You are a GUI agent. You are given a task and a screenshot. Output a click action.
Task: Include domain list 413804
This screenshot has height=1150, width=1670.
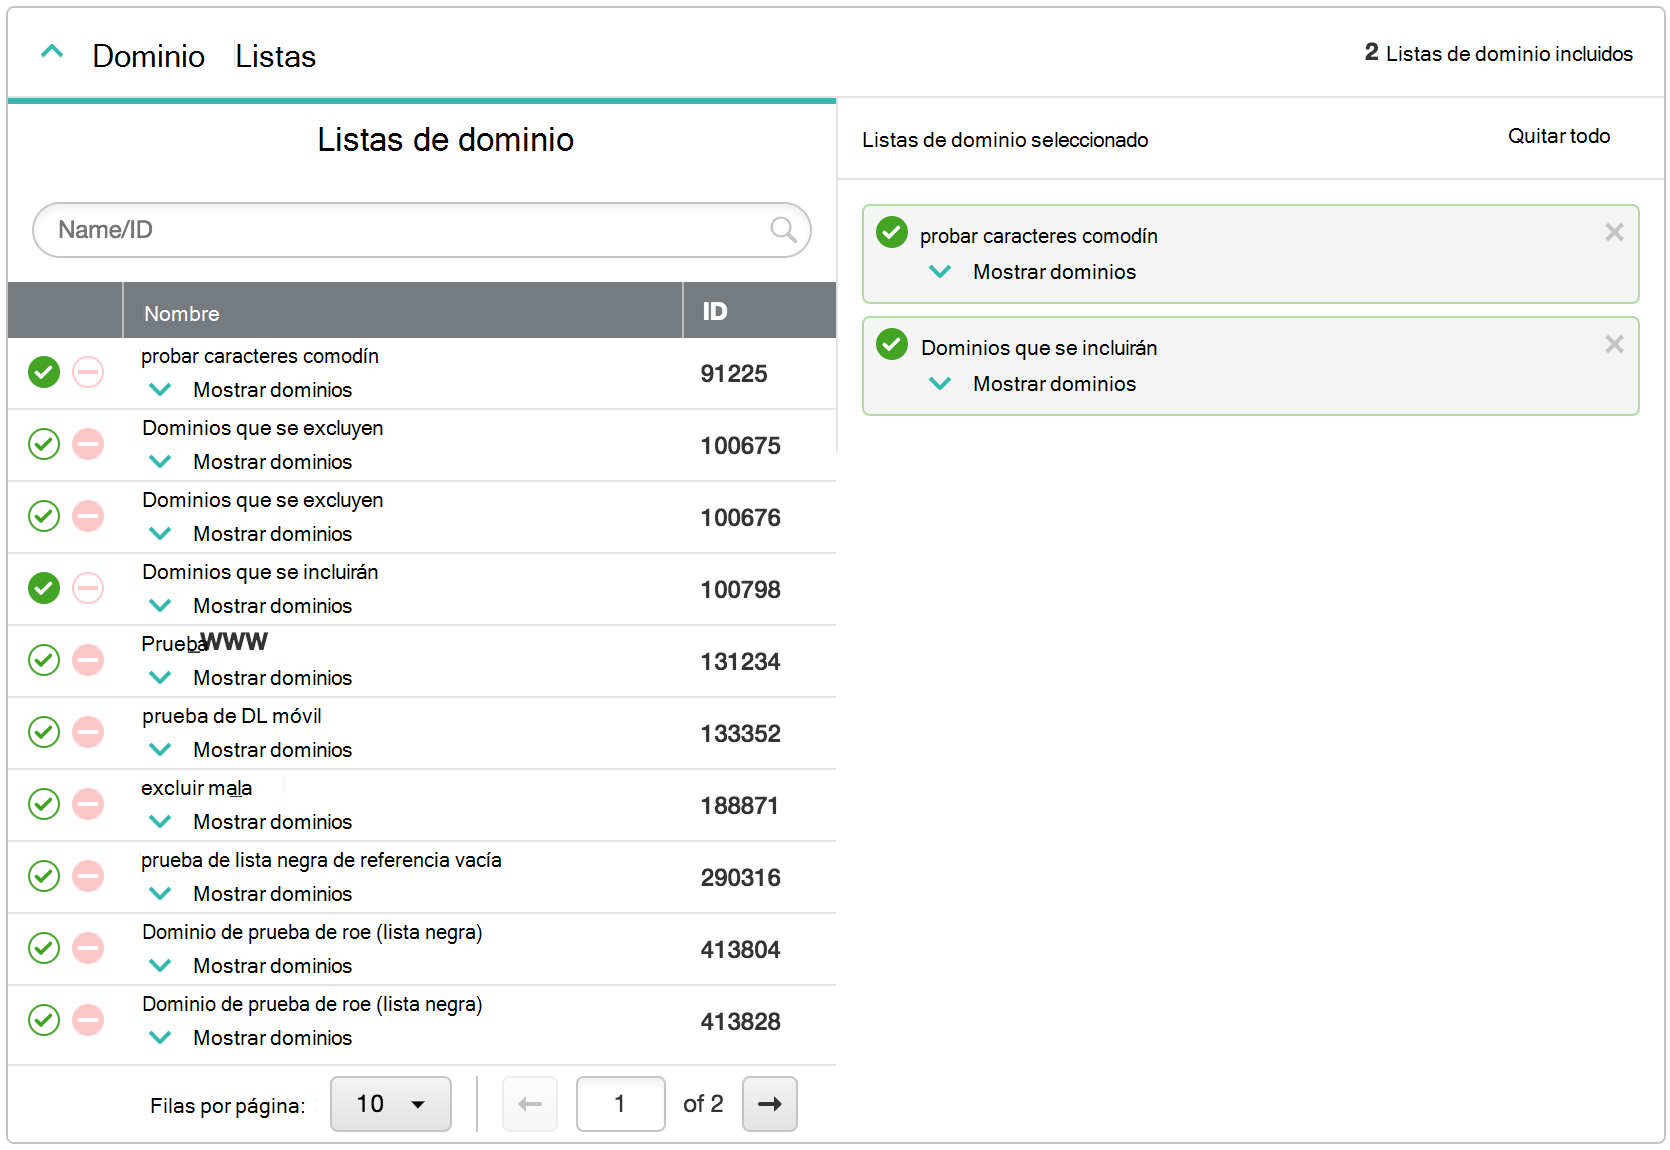click(44, 948)
